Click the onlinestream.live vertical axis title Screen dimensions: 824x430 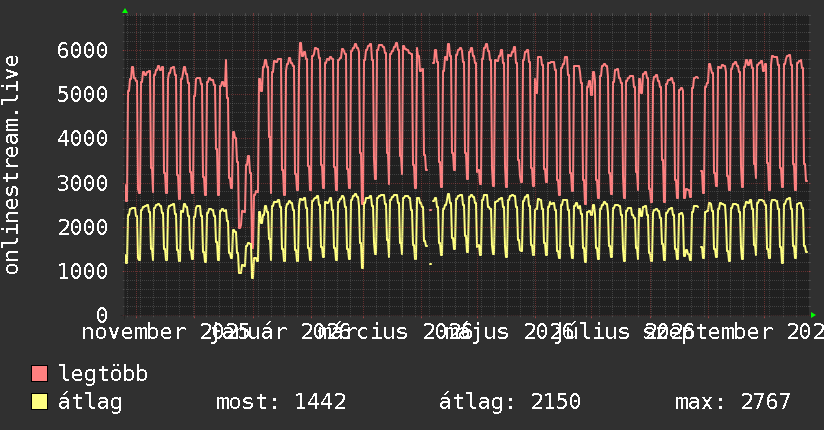[x=12, y=165]
